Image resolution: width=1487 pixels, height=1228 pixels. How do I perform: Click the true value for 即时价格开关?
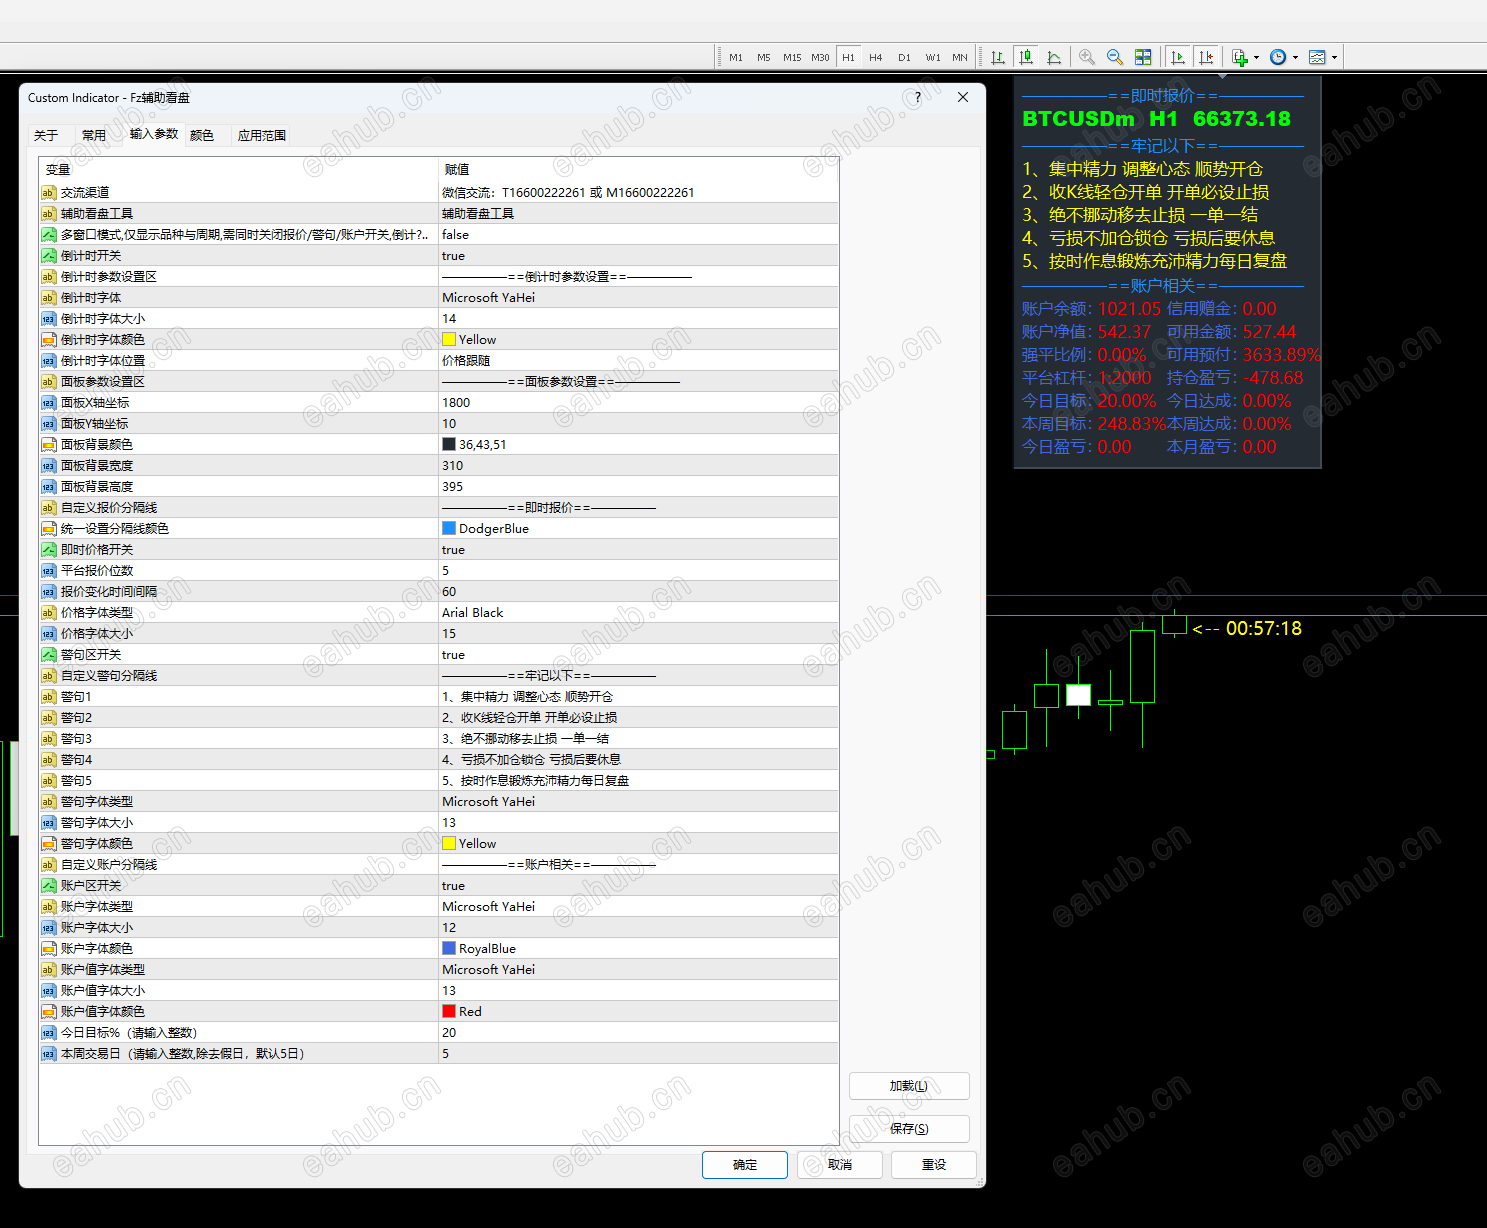click(453, 550)
